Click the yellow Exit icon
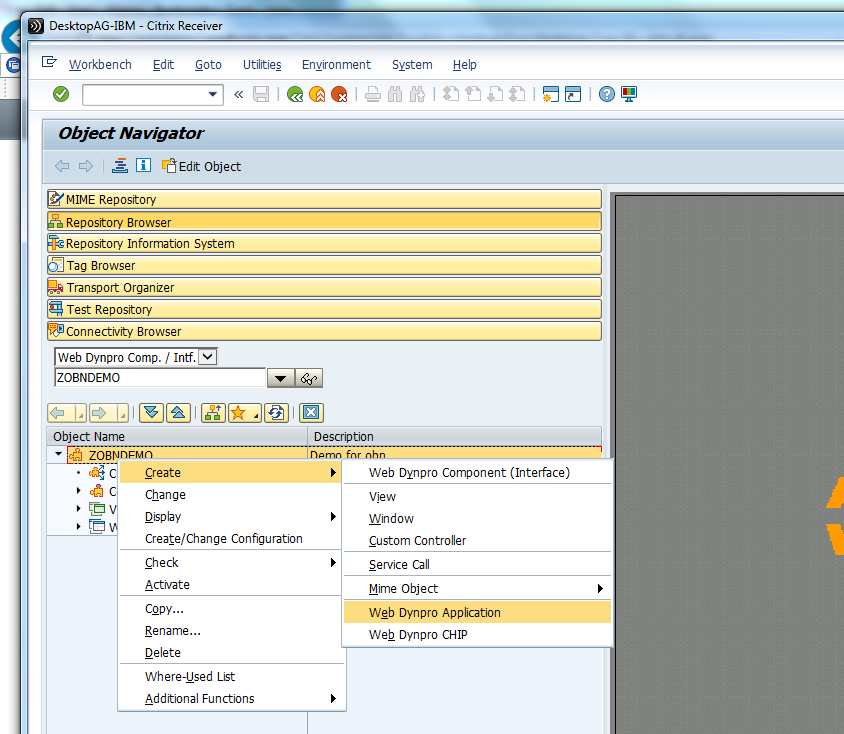The height and width of the screenshot is (734, 844). (317, 95)
